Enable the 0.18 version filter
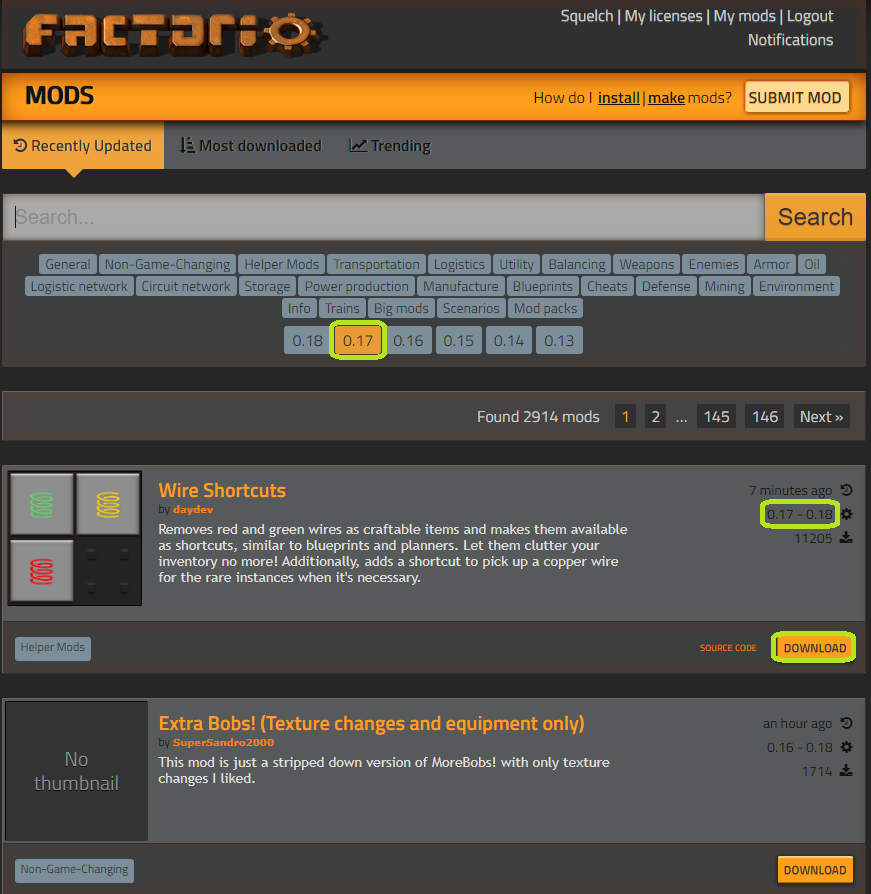This screenshot has width=871, height=894. (307, 341)
